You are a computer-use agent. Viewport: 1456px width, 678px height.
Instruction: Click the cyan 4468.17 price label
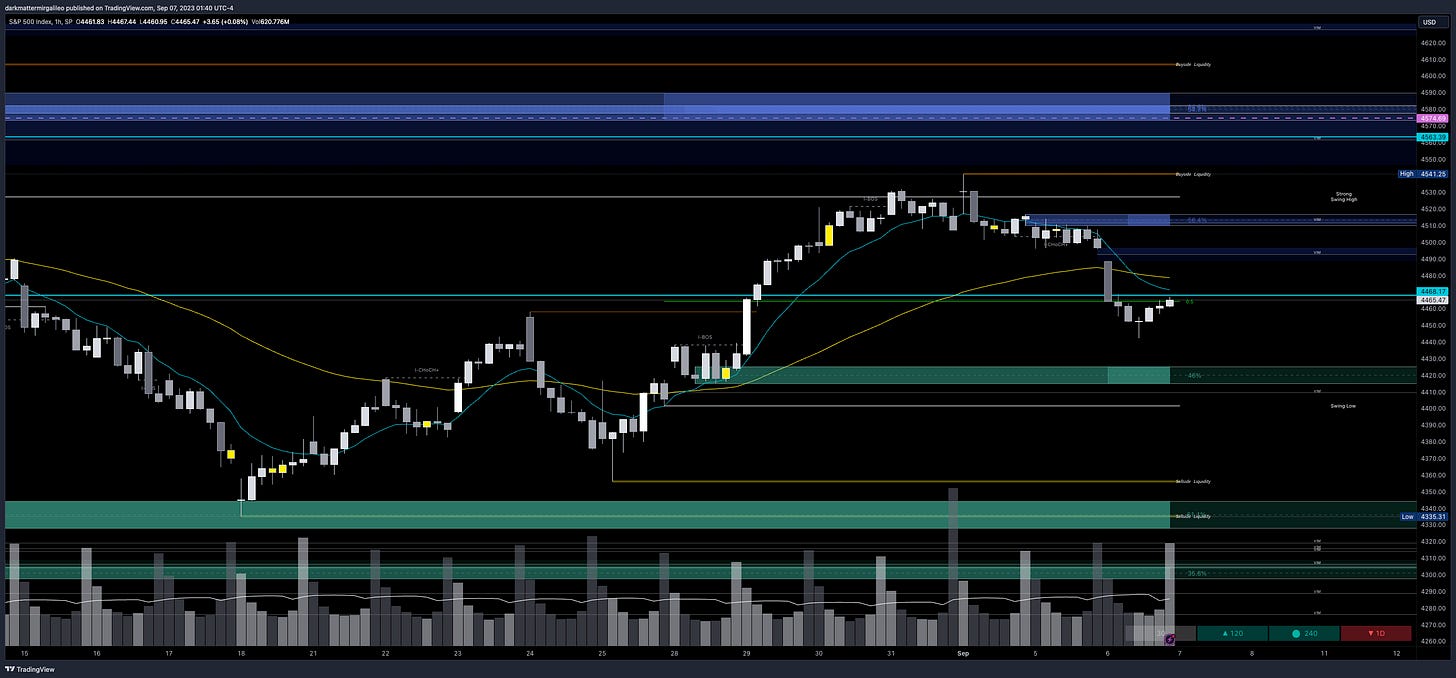[1432, 291]
